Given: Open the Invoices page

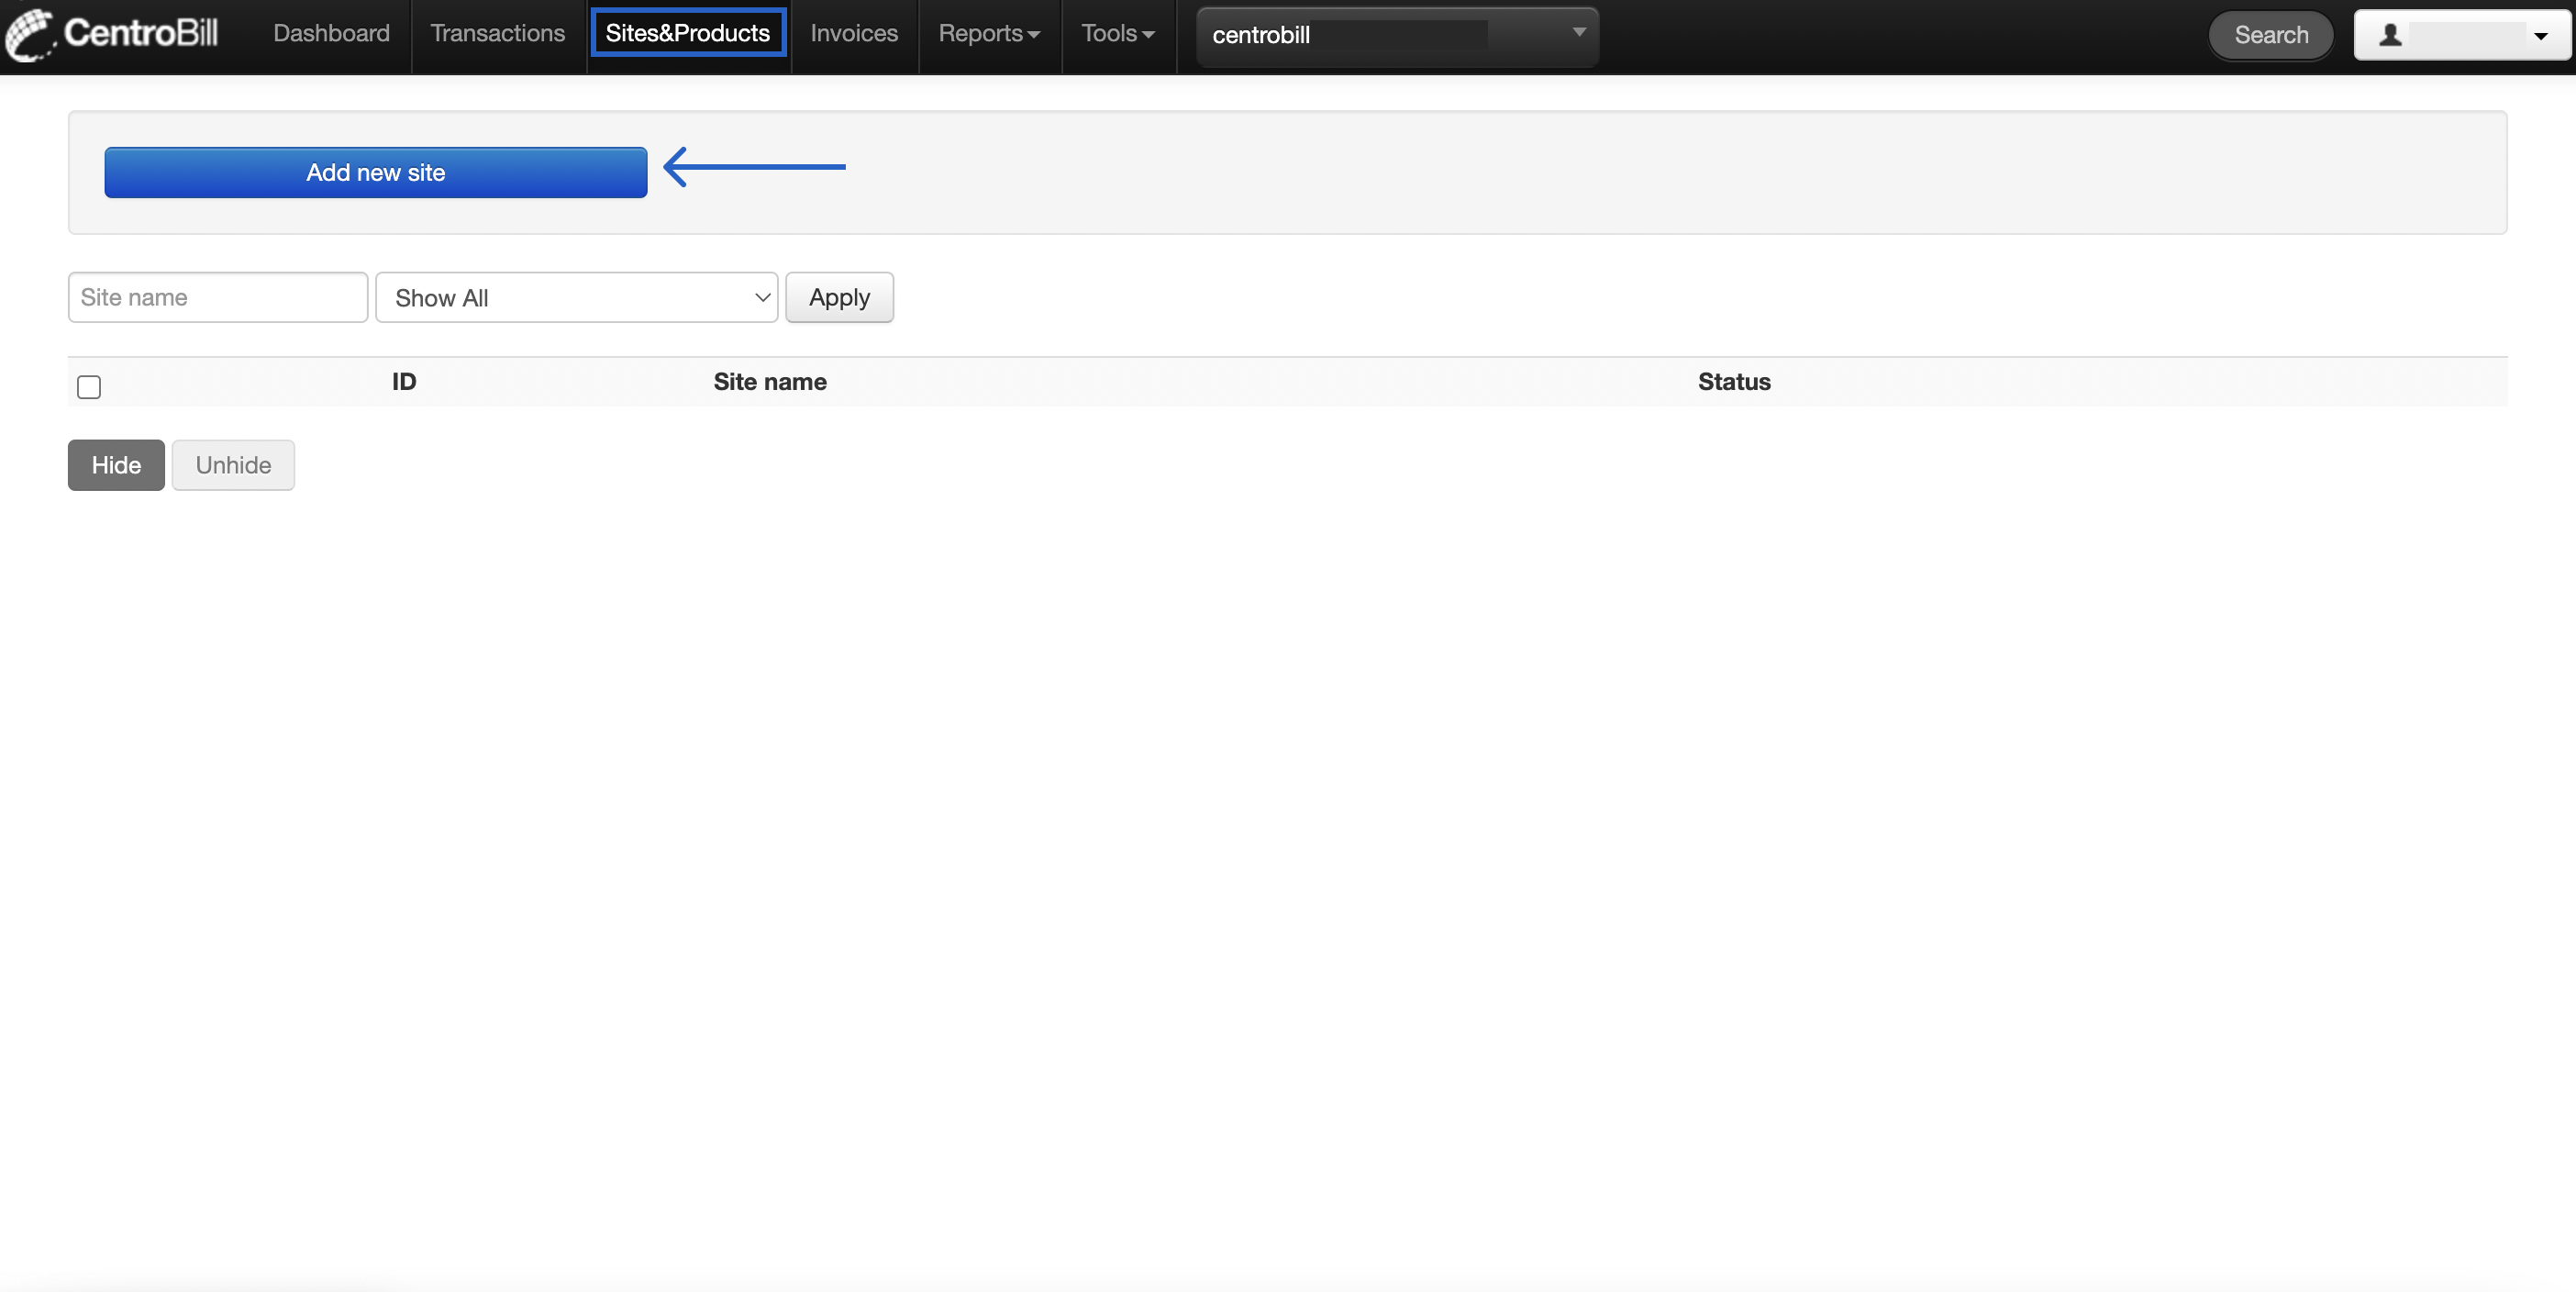Looking at the screenshot, I should click(854, 34).
